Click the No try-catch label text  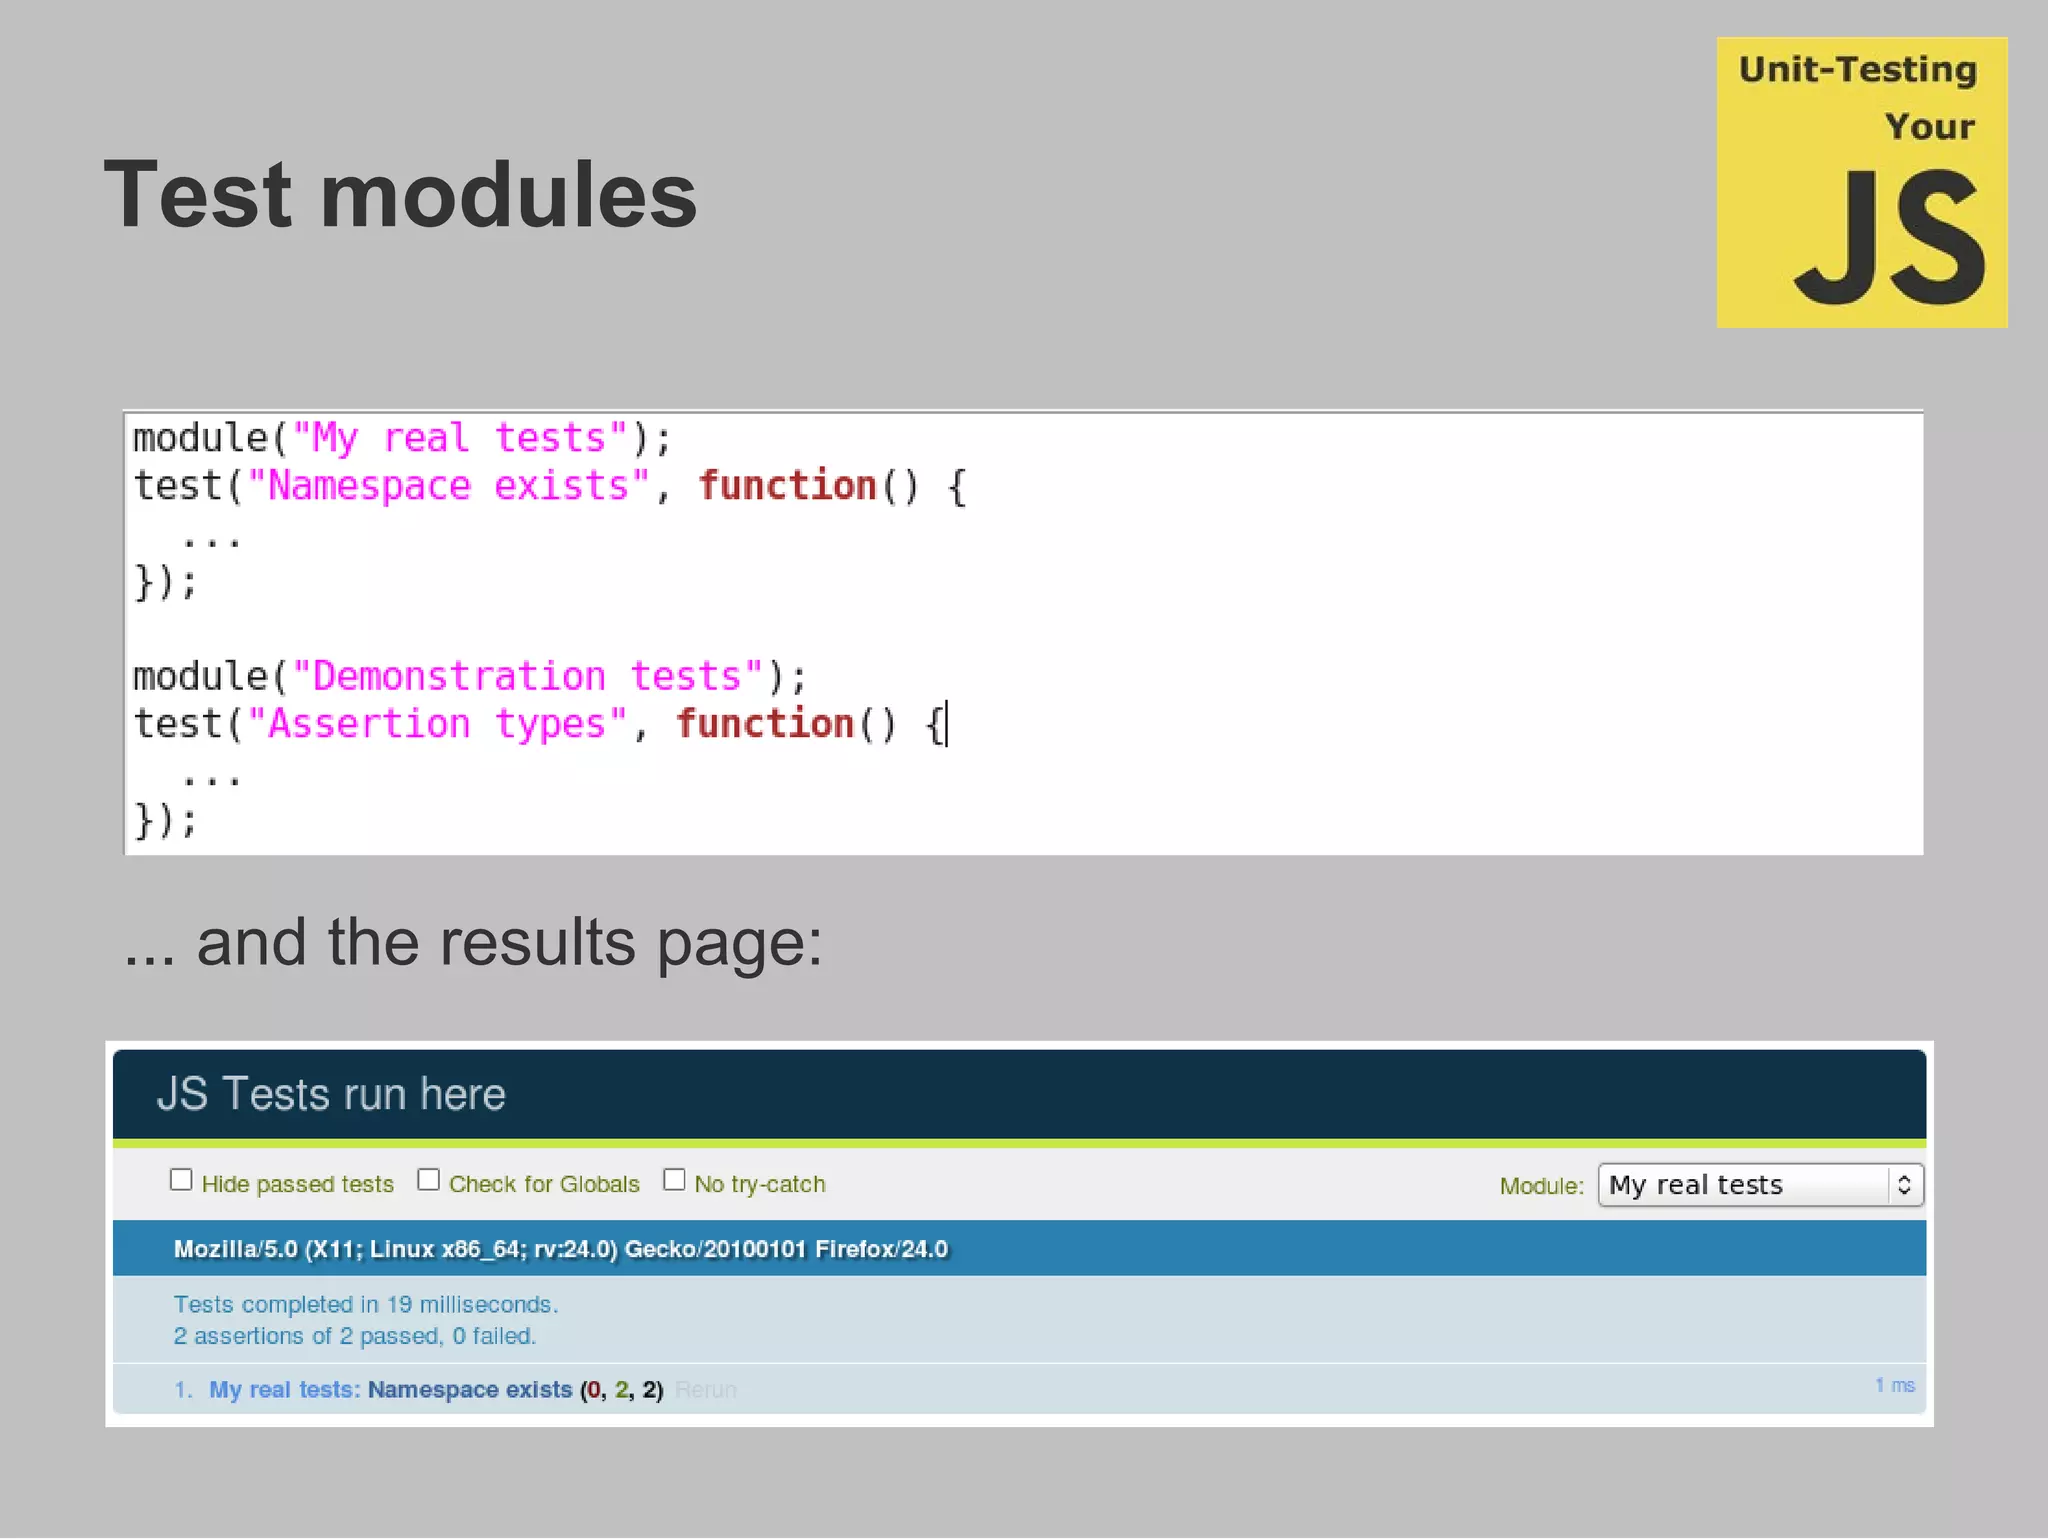[x=759, y=1185]
